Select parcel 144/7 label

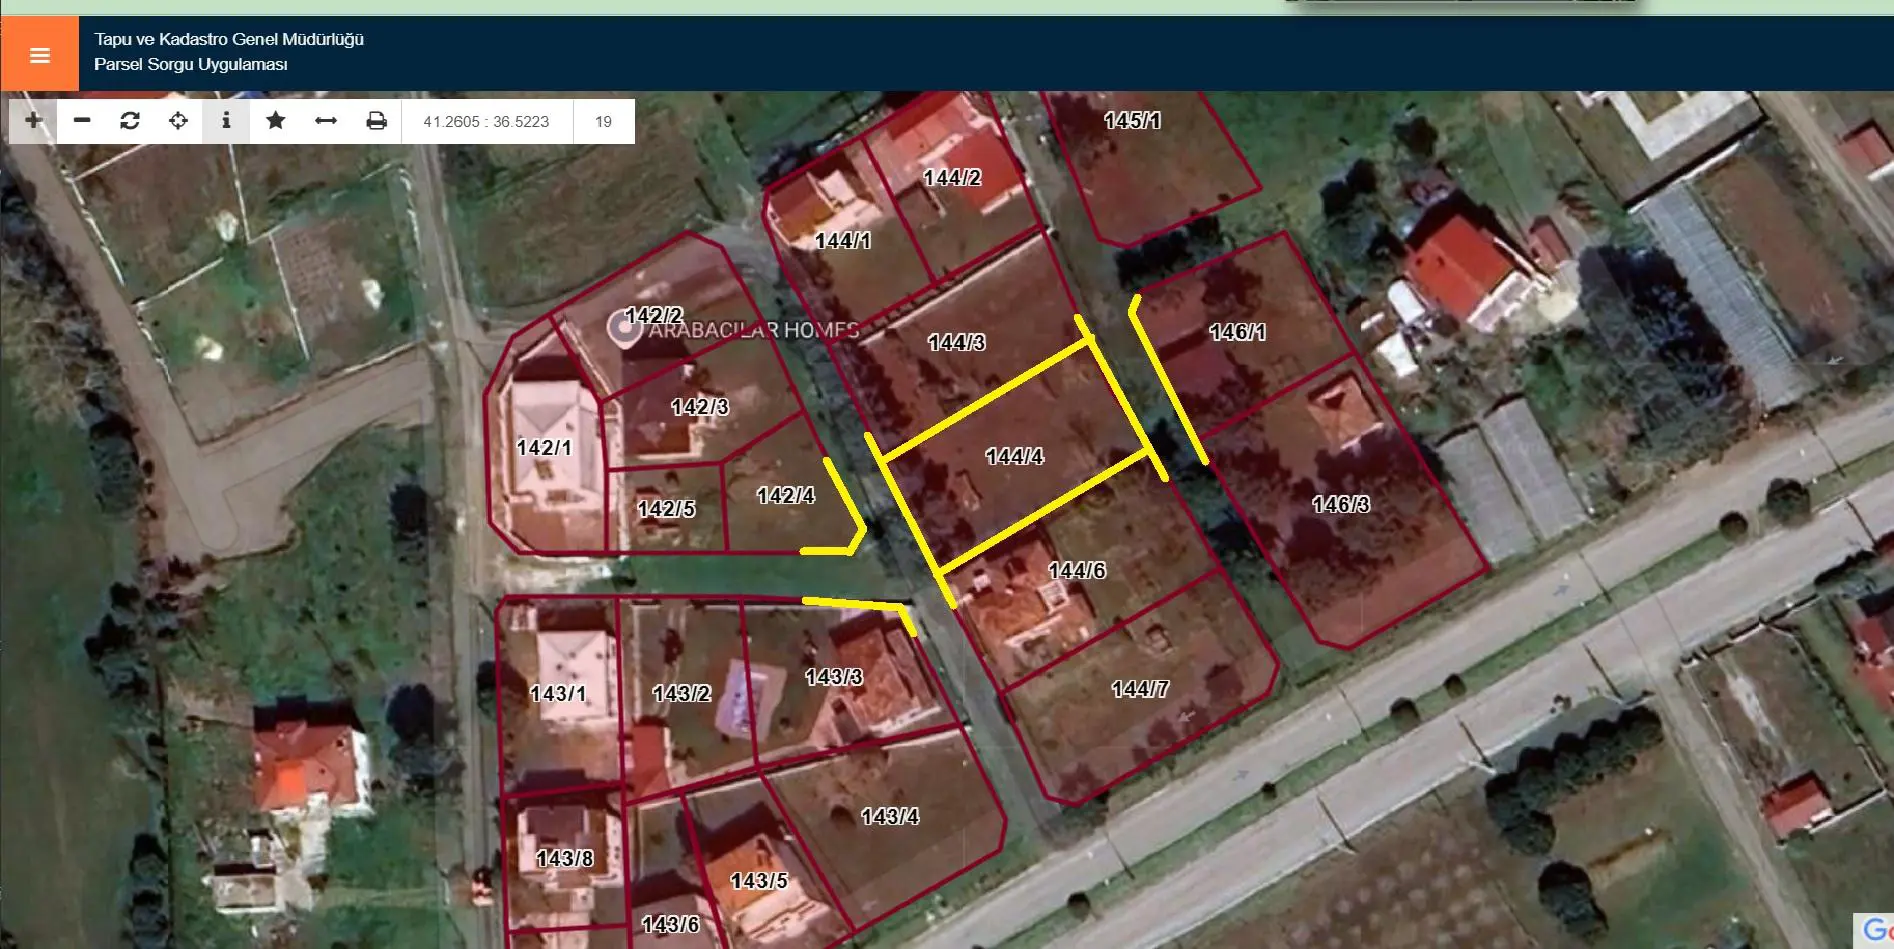coord(1140,689)
